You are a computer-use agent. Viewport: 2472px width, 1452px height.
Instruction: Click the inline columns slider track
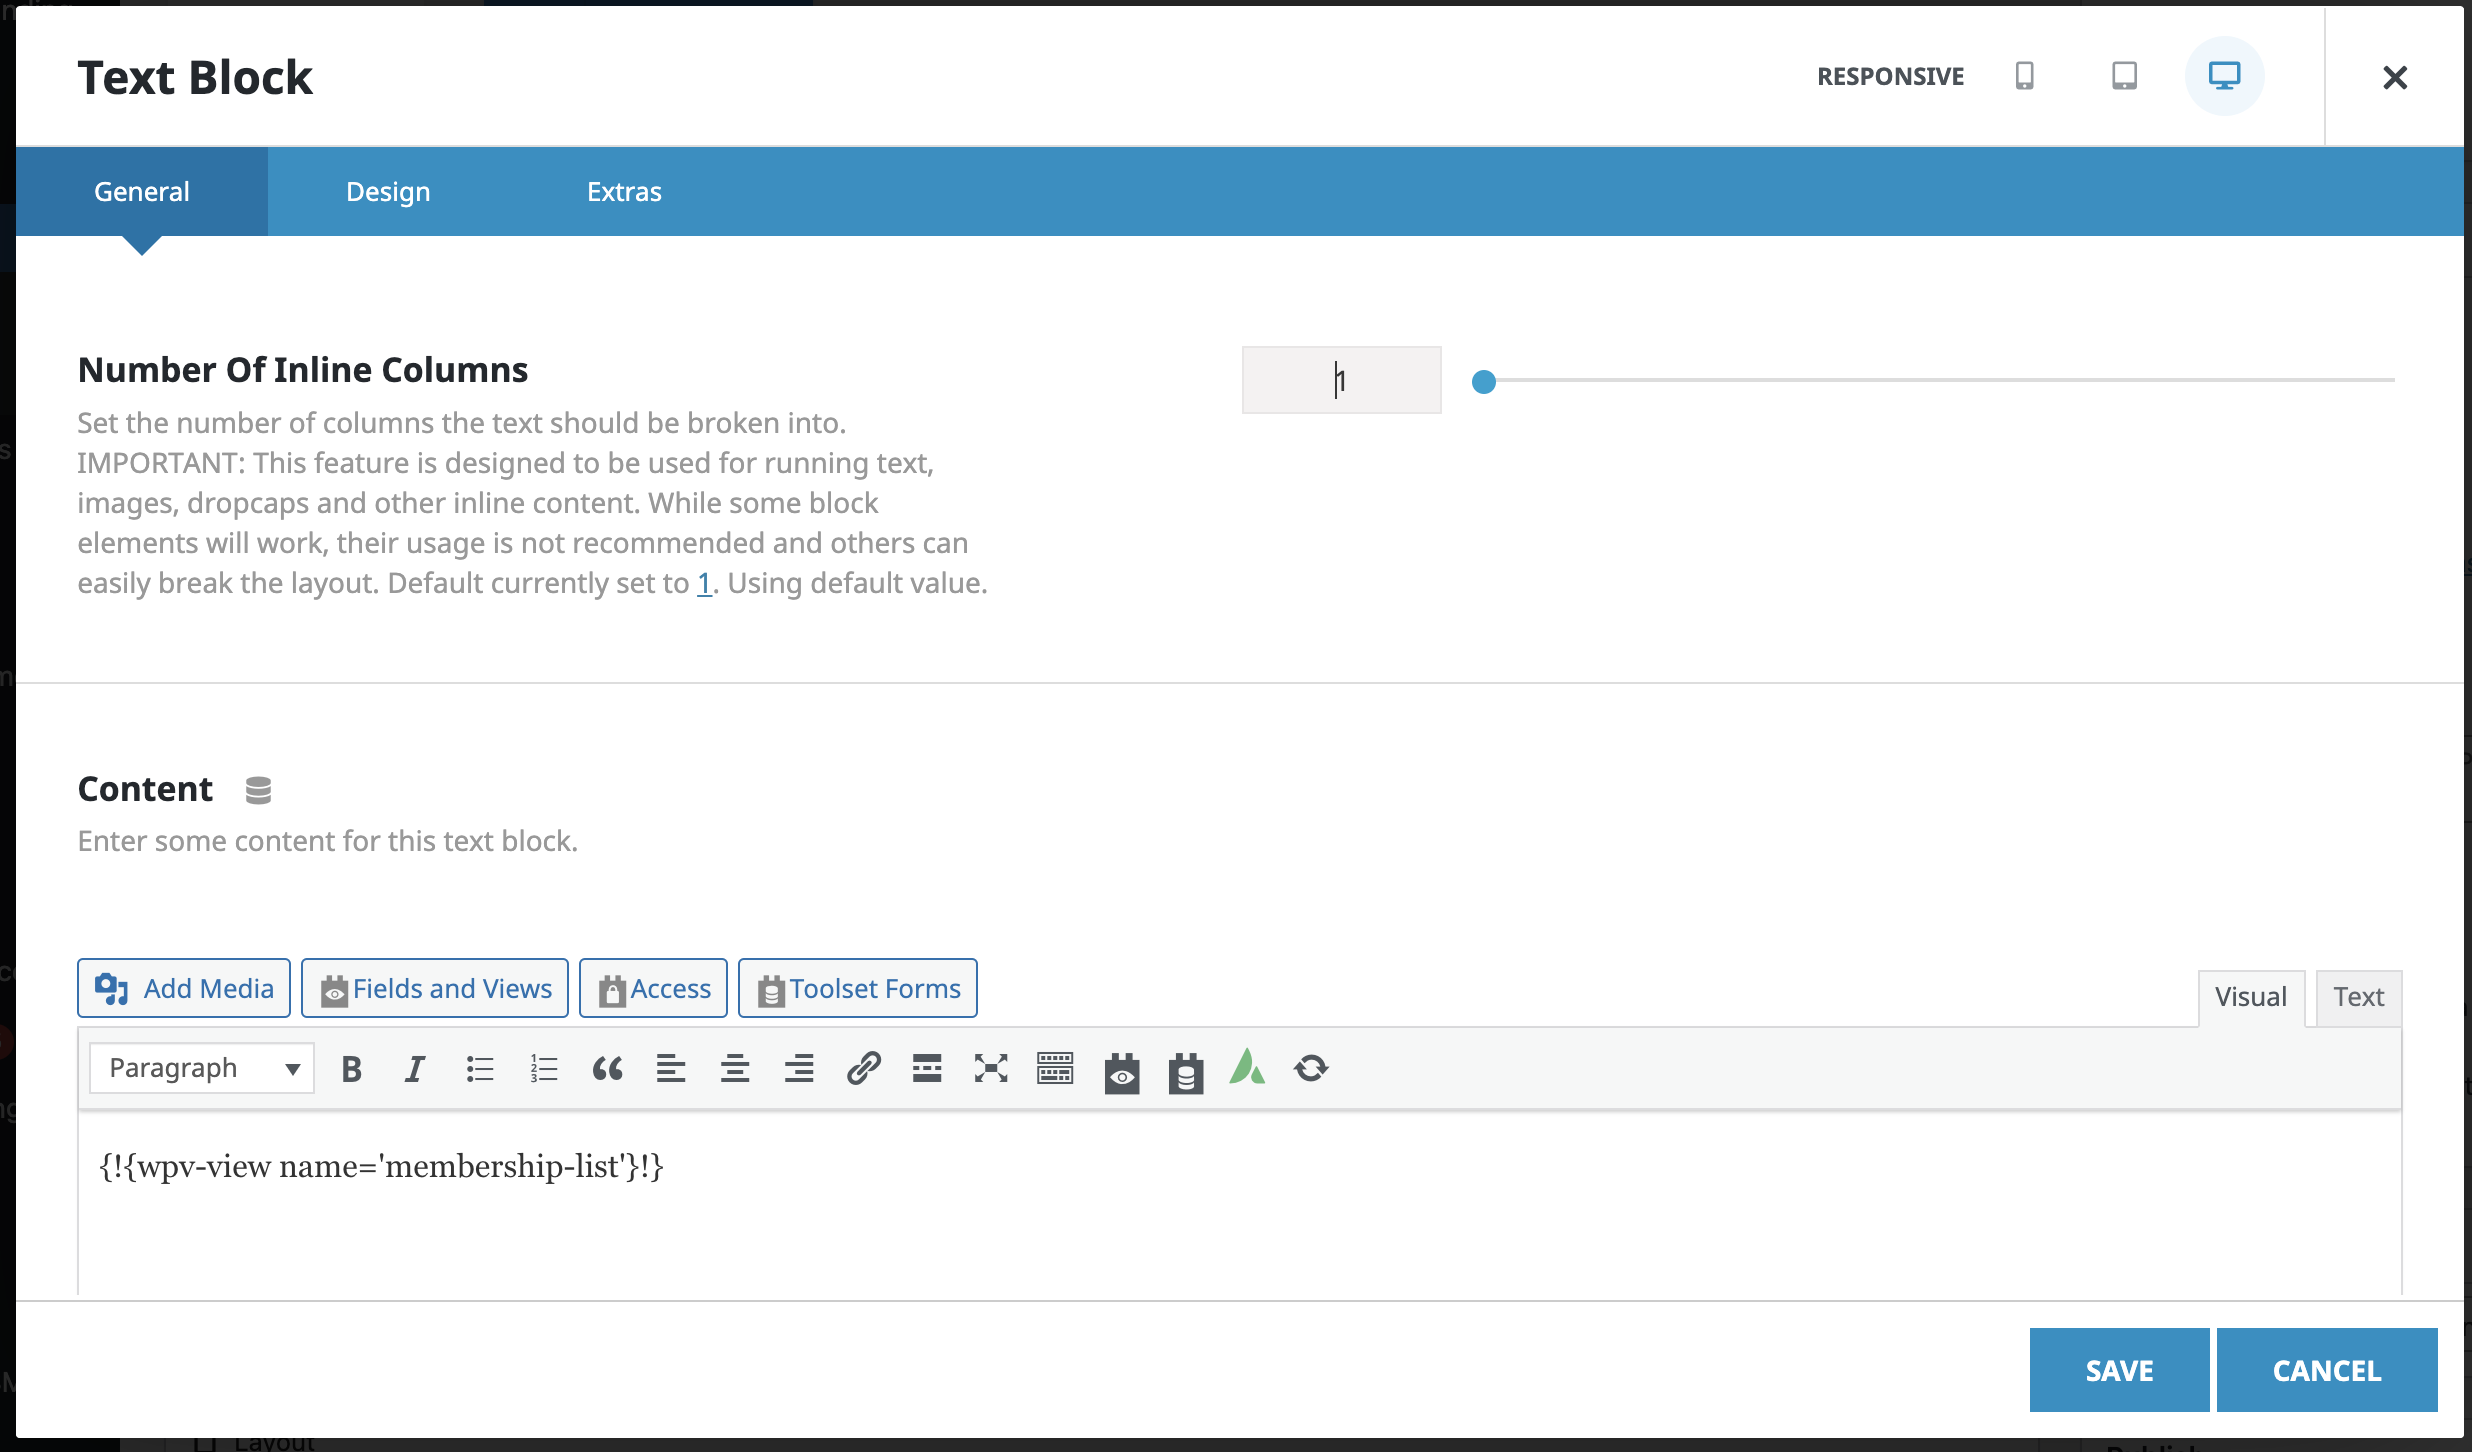[1940, 380]
